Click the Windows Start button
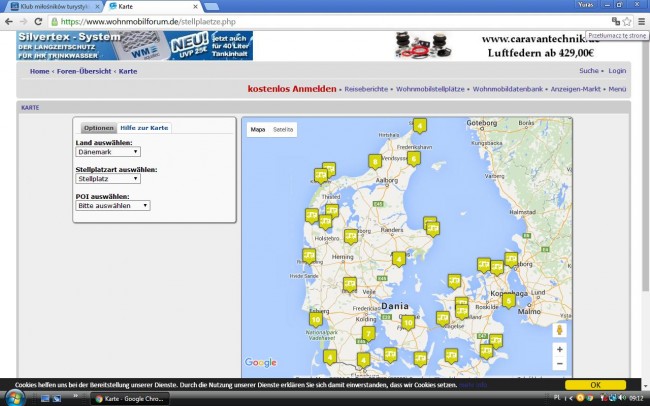Screen dimensions: 650x406 [12, 397]
